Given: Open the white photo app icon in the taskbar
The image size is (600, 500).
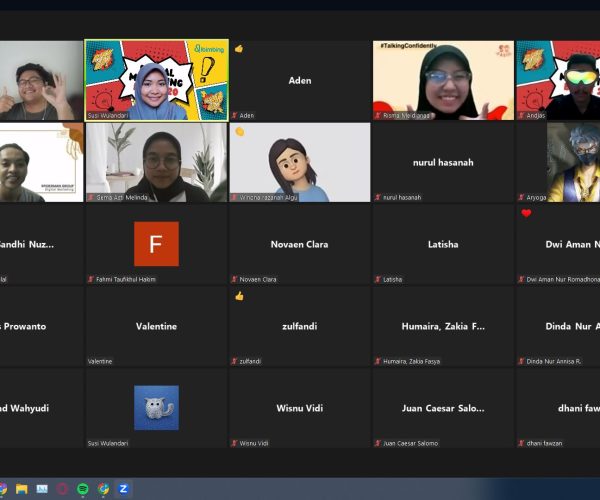Looking at the screenshot, I should (x=42, y=489).
